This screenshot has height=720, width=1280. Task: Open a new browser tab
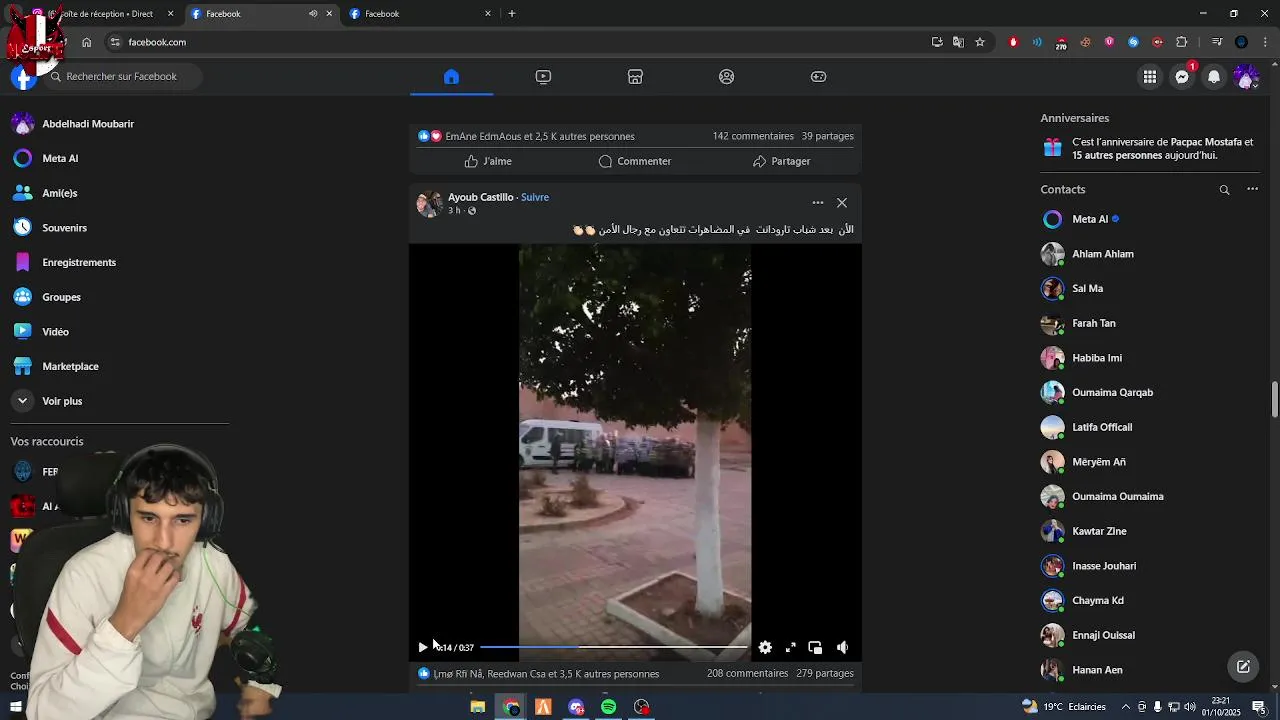[x=512, y=14]
